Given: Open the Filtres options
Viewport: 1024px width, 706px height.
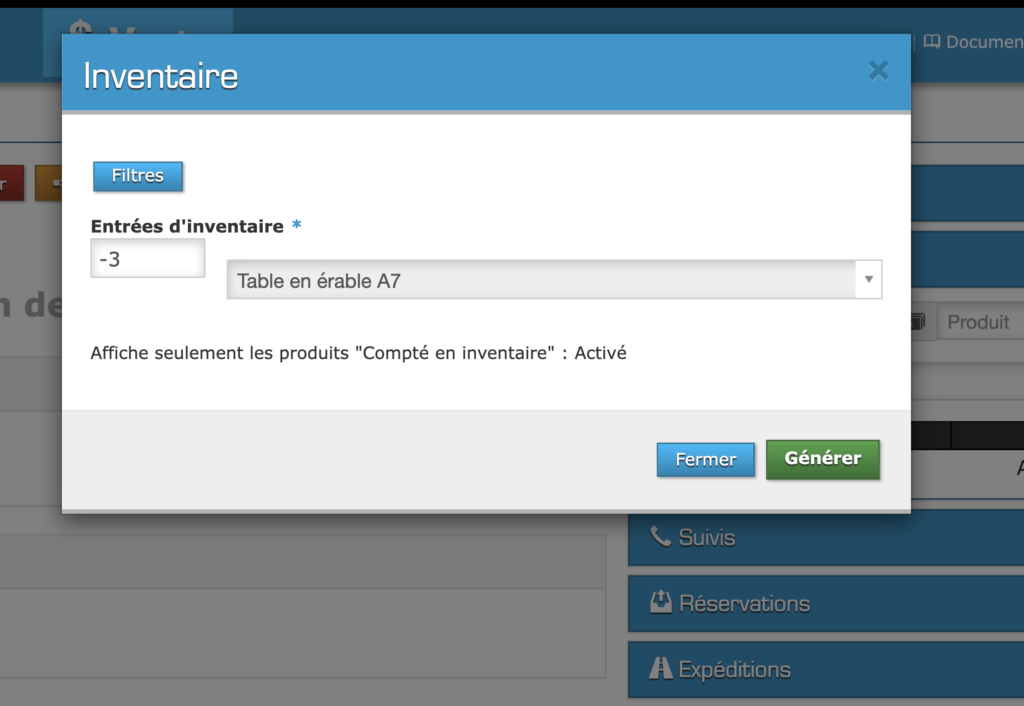Looking at the screenshot, I should [x=138, y=176].
